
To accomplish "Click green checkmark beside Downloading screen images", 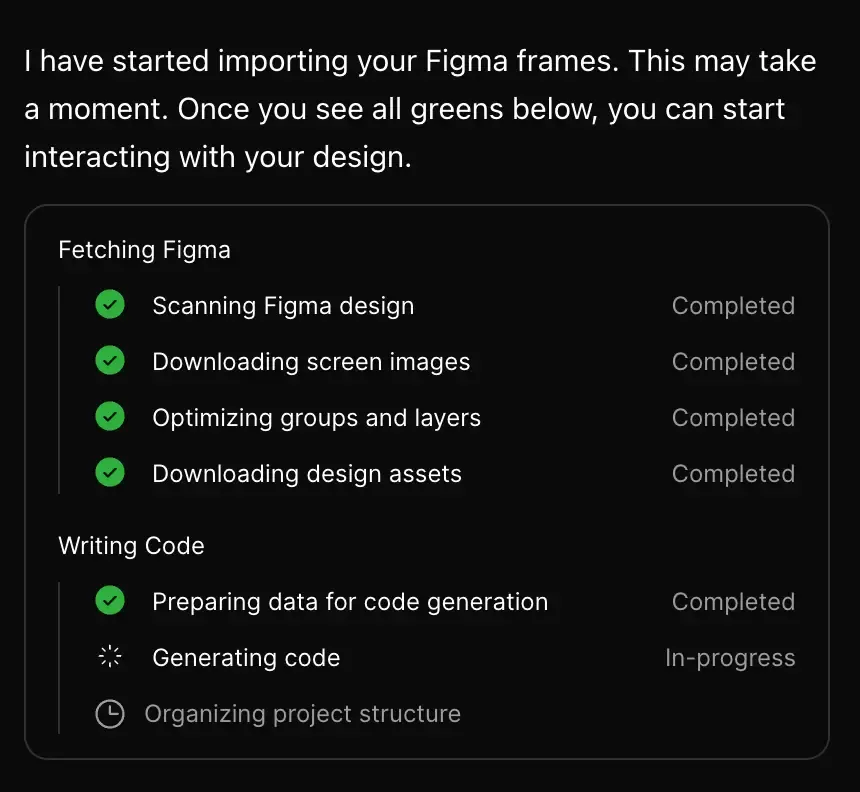I will click(110, 360).
